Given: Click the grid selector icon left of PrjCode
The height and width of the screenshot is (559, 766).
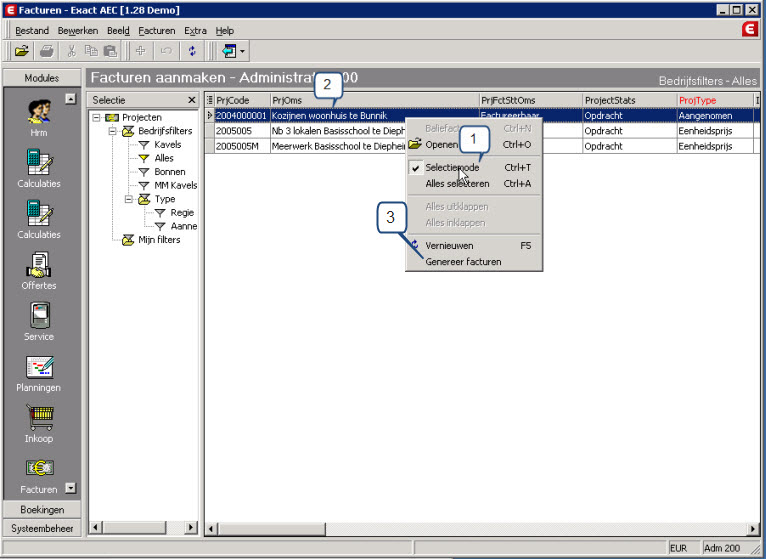Looking at the screenshot, I should click(210, 100).
